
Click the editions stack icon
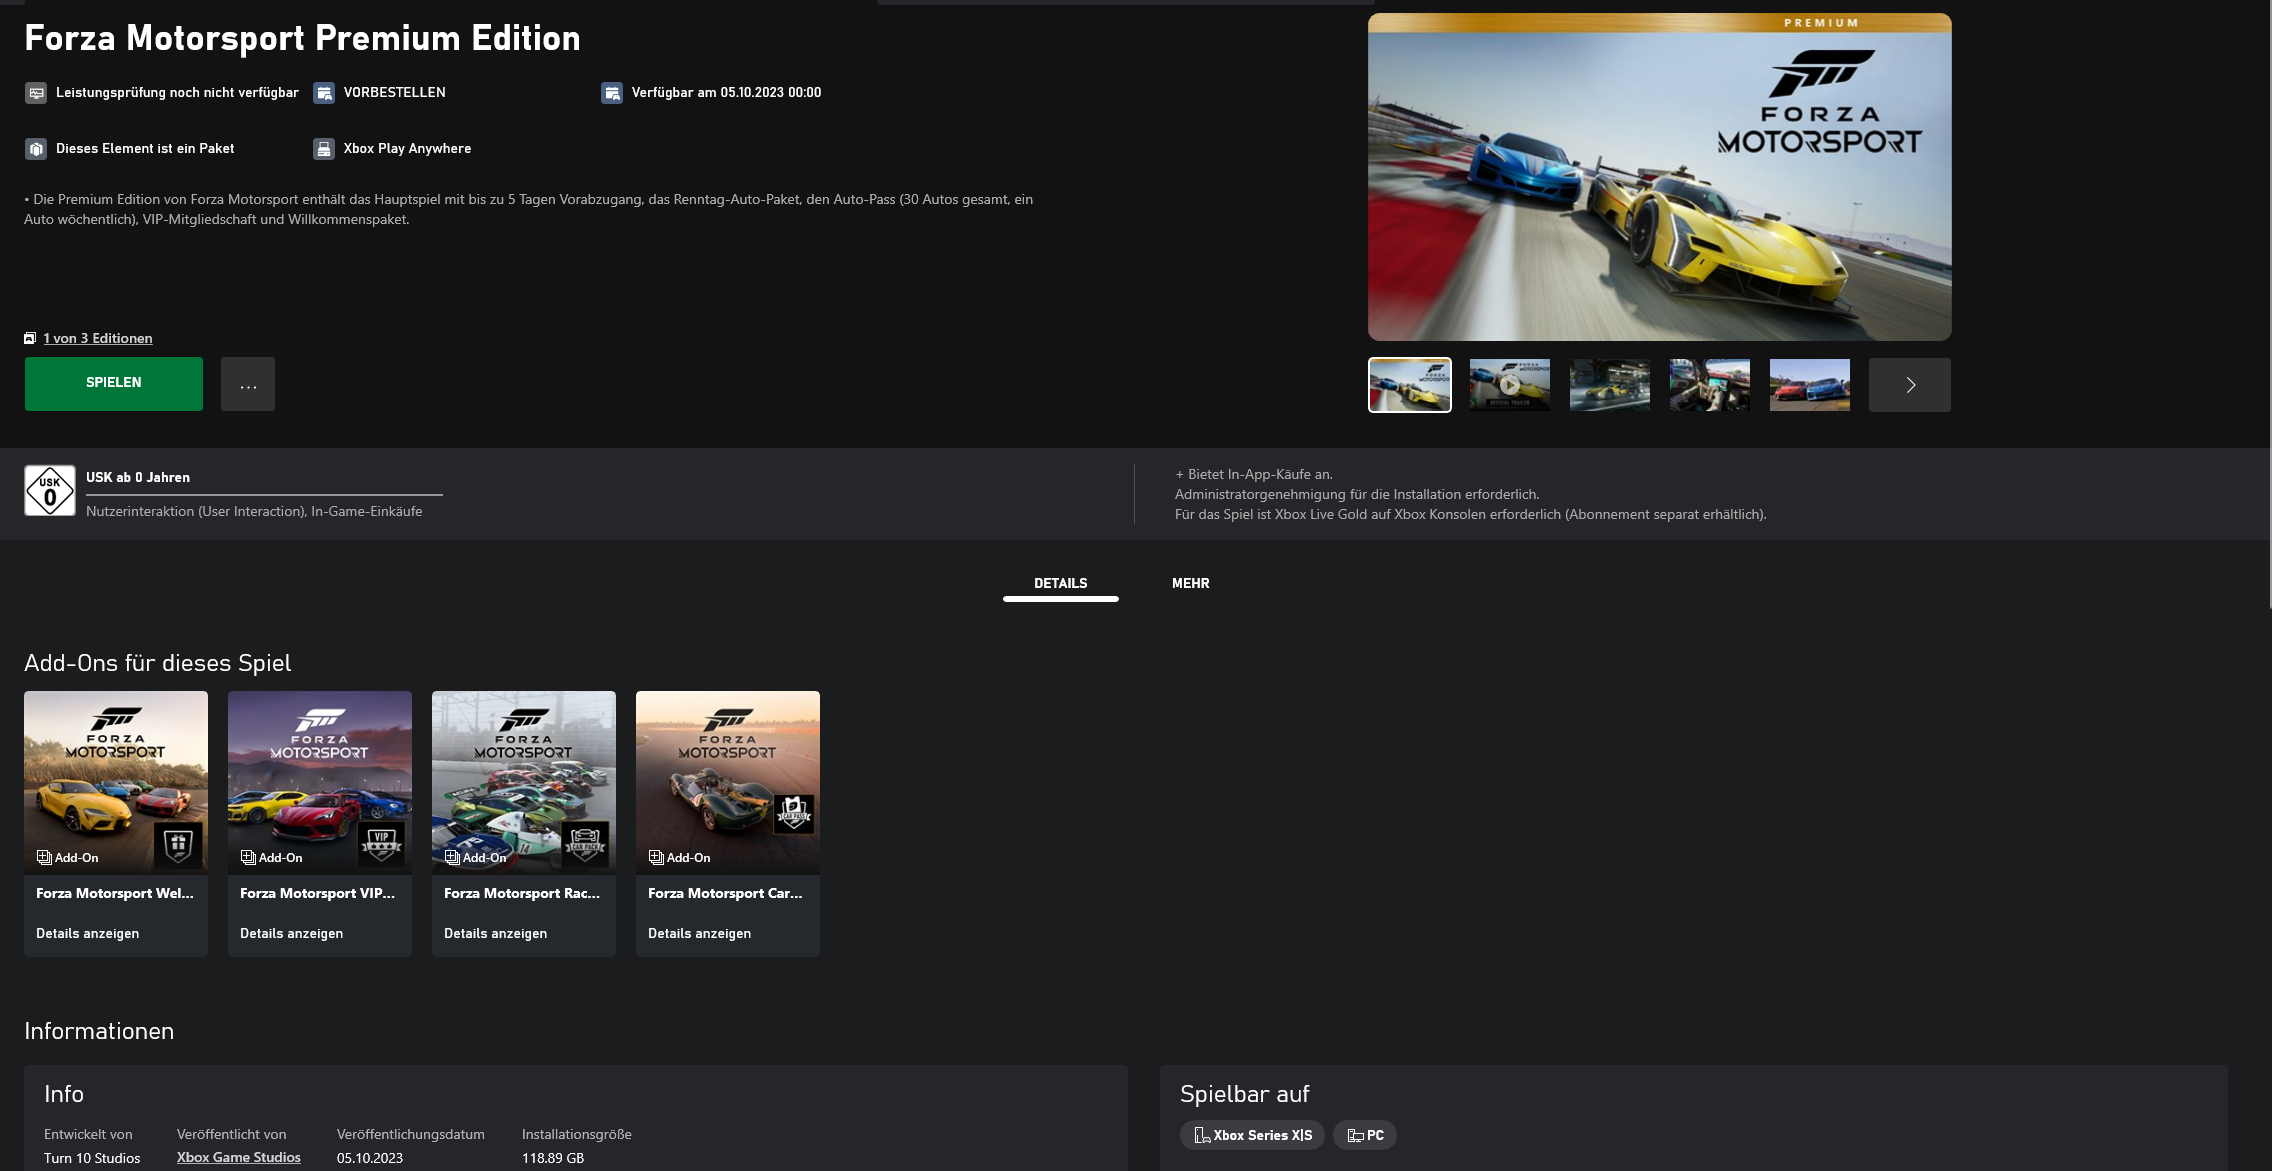pyautogui.click(x=30, y=338)
